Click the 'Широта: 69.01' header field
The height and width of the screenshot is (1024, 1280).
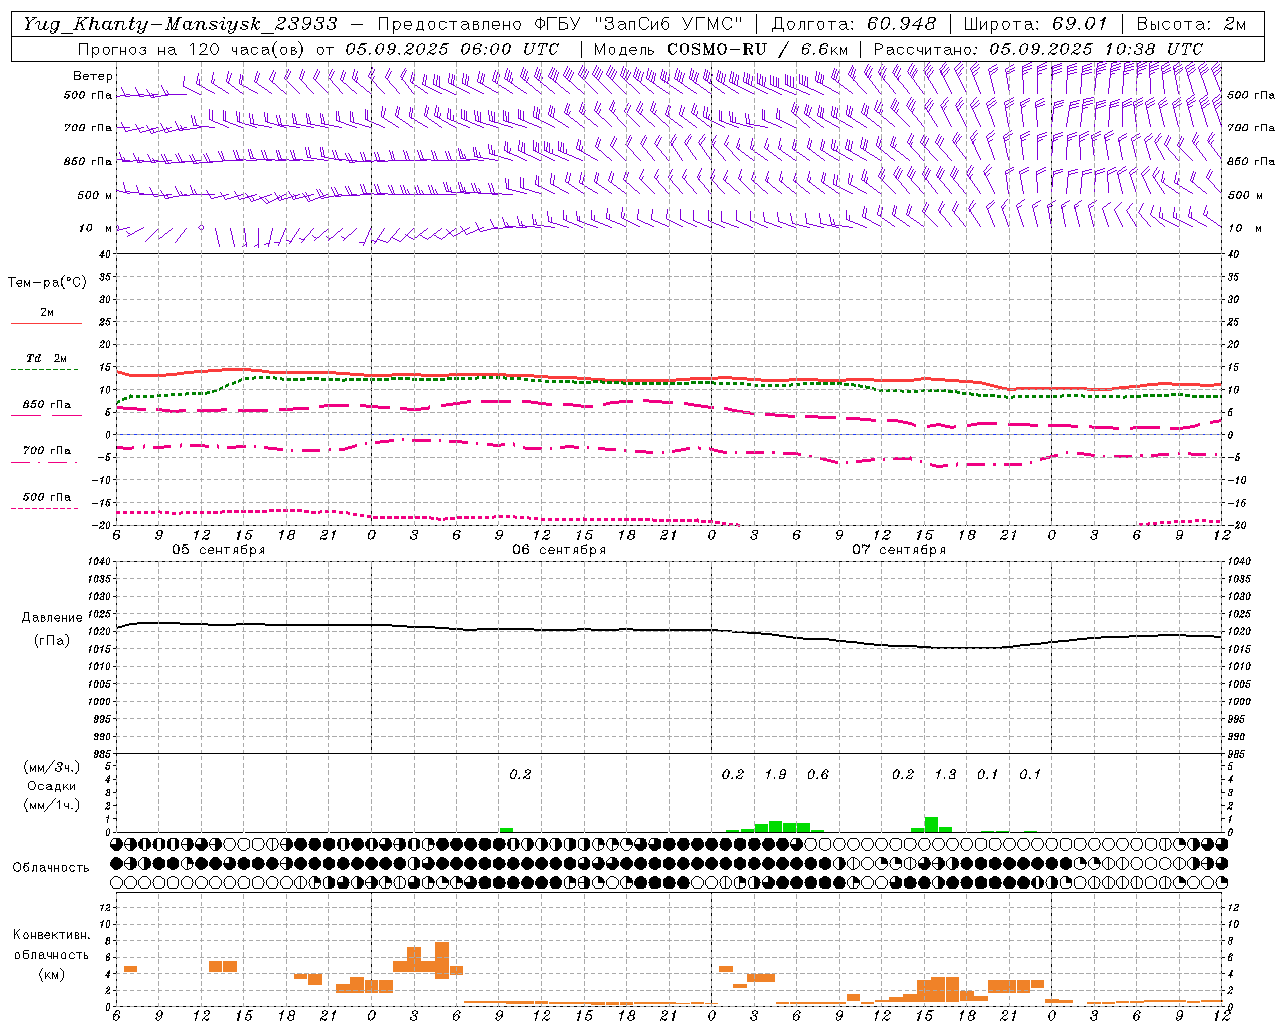click(x=1035, y=23)
